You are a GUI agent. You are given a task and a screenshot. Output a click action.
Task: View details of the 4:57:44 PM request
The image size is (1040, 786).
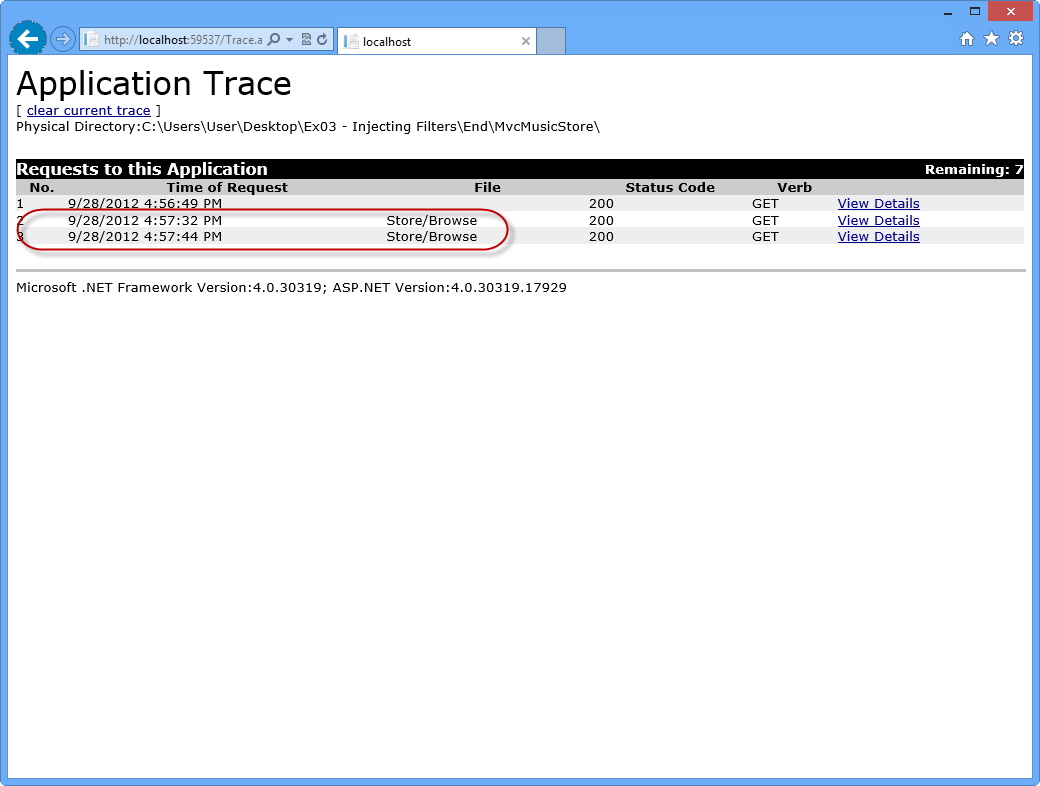point(877,236)
